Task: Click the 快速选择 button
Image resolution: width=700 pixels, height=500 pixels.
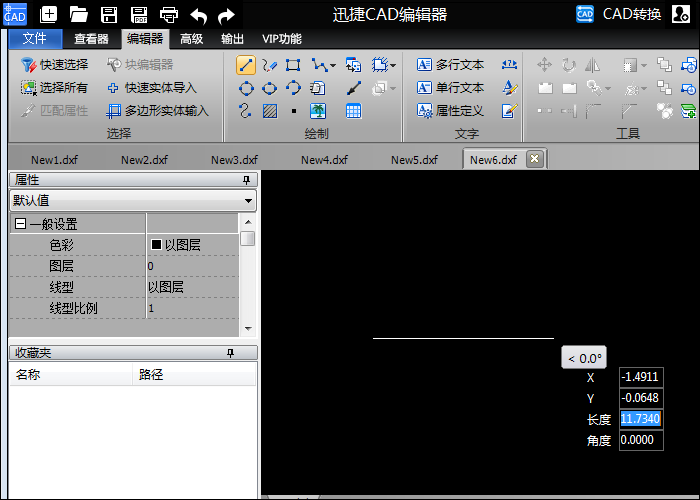Action: coord(54,65)
